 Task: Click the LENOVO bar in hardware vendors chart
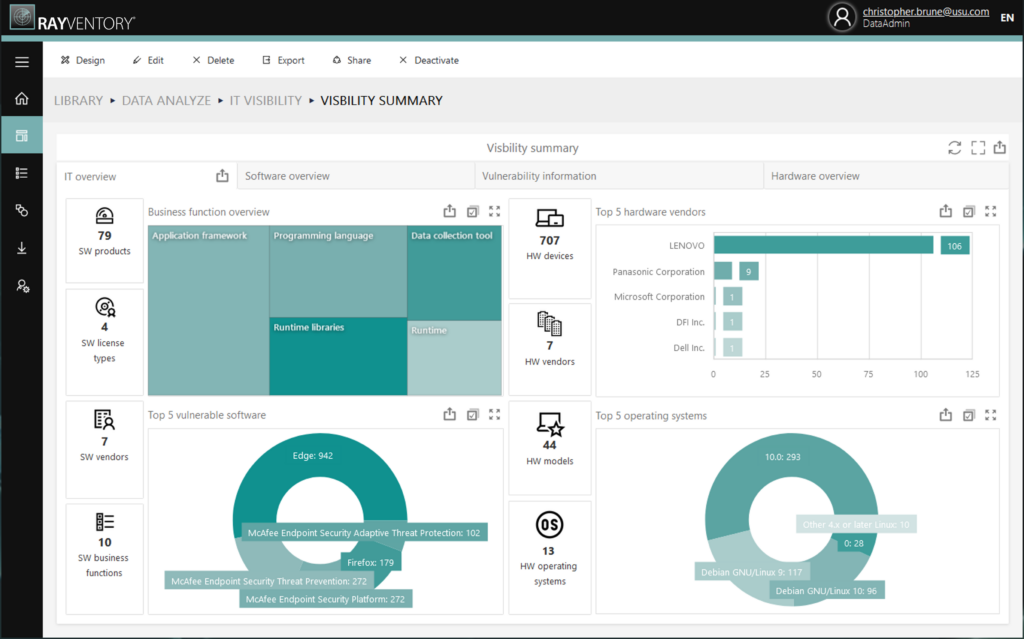coord(823,245)
